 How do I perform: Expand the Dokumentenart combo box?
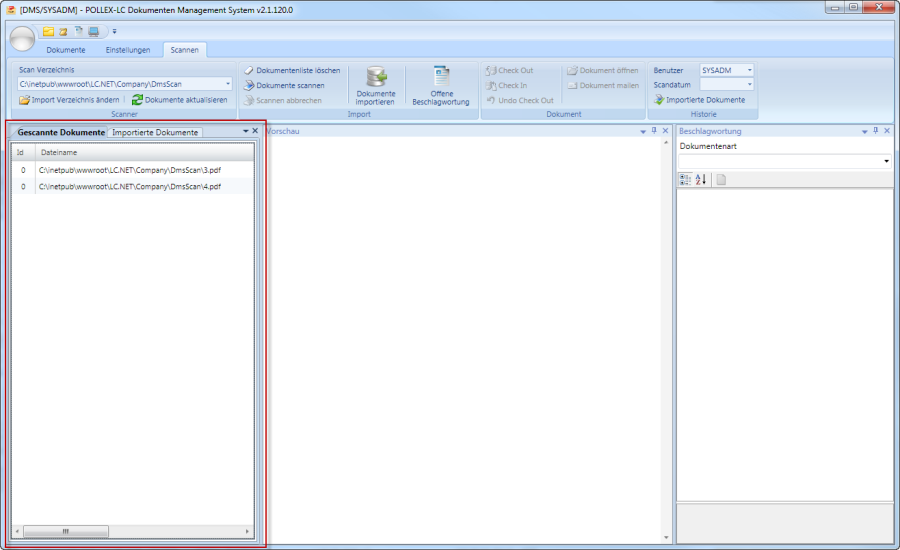click(886, 161)
